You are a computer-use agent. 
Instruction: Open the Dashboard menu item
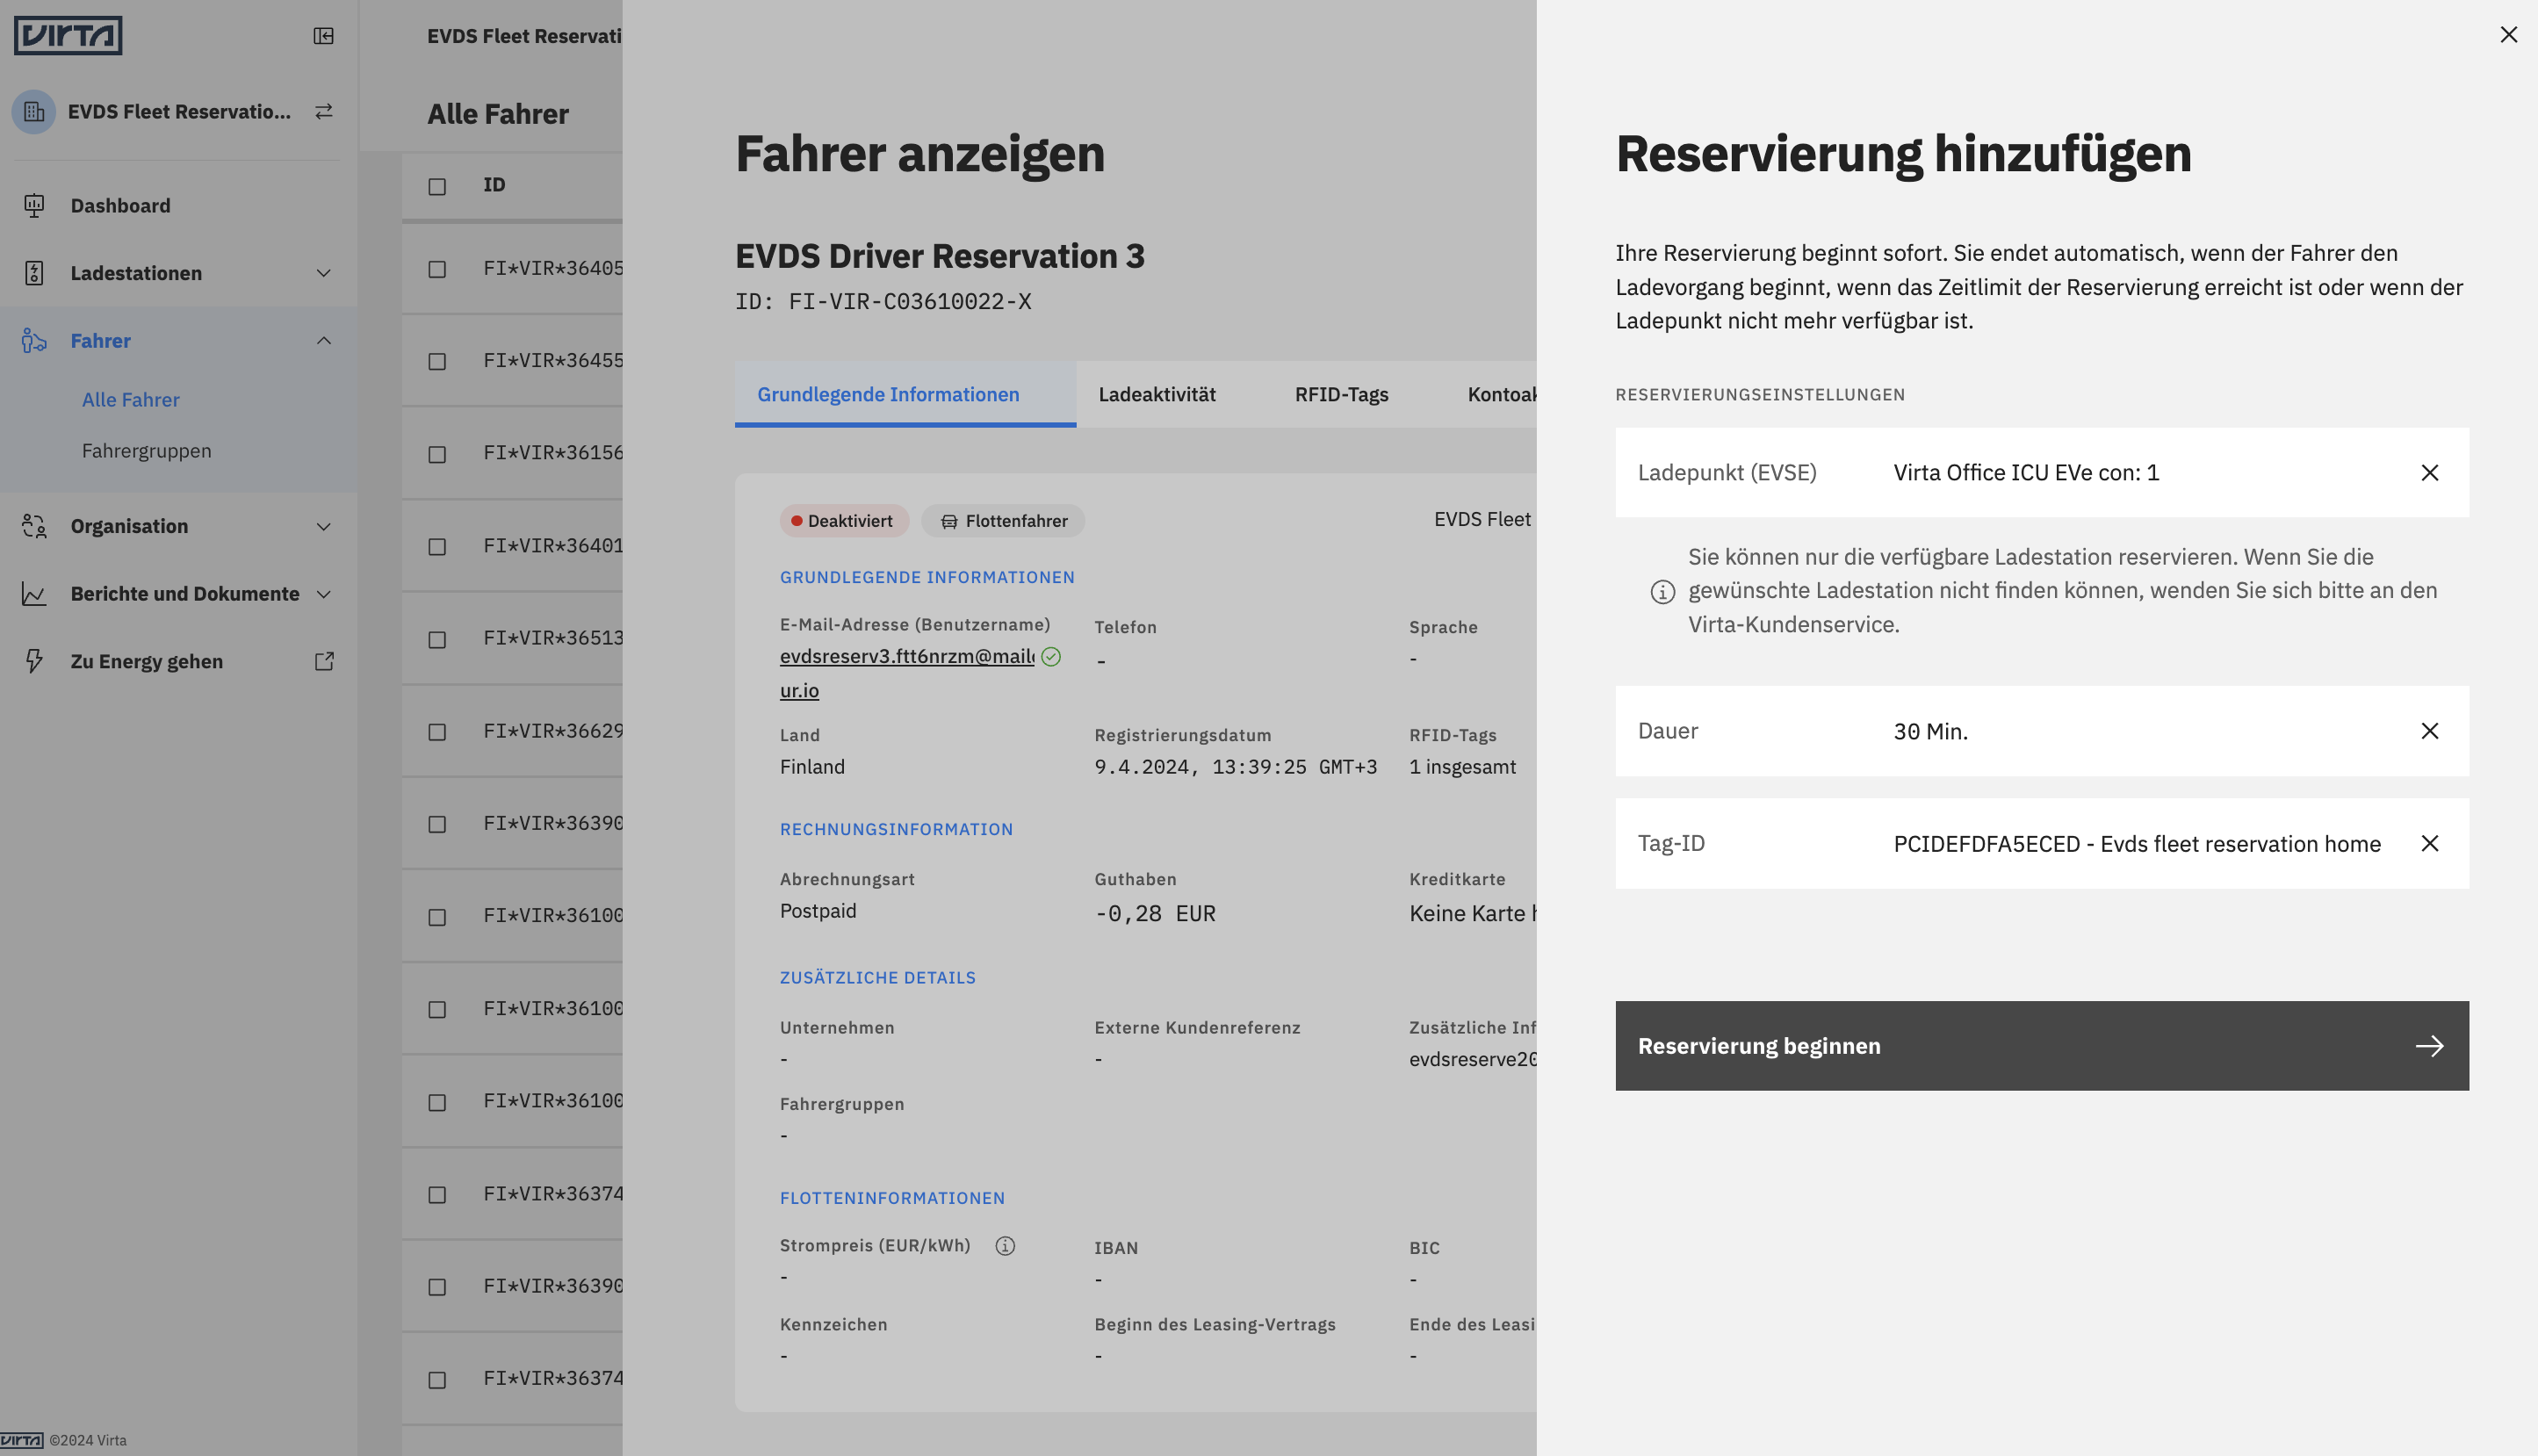click(x=178, y=205)
